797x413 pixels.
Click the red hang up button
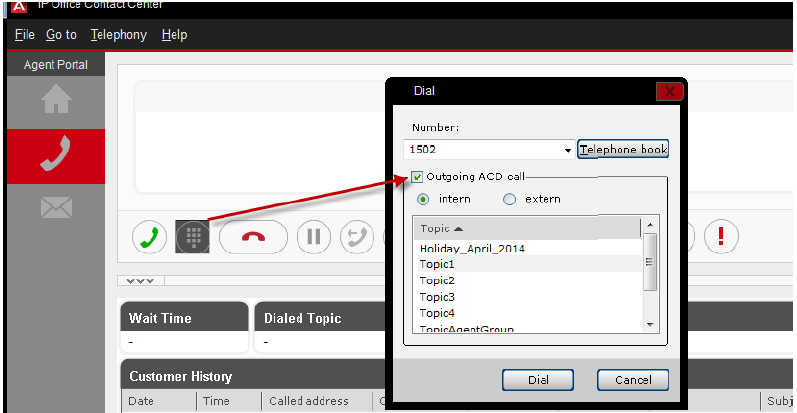(x=253, y=237)
